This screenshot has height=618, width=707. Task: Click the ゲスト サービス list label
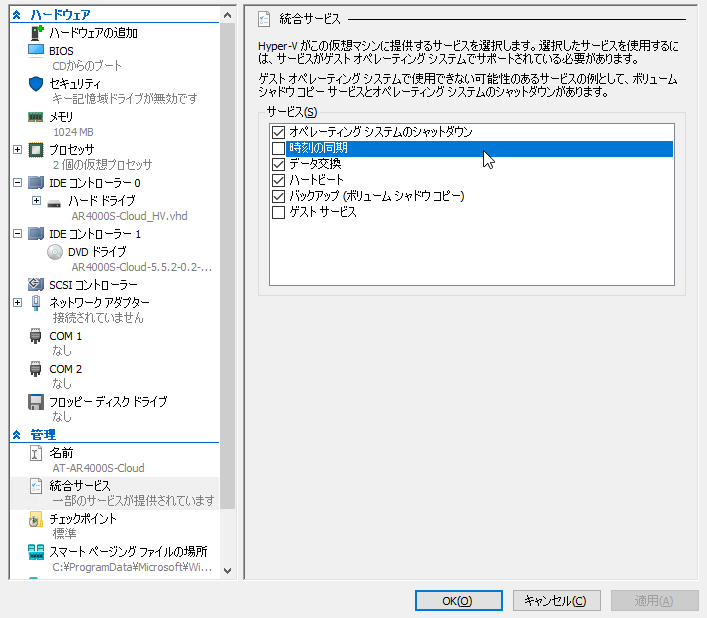pos(323,212)
